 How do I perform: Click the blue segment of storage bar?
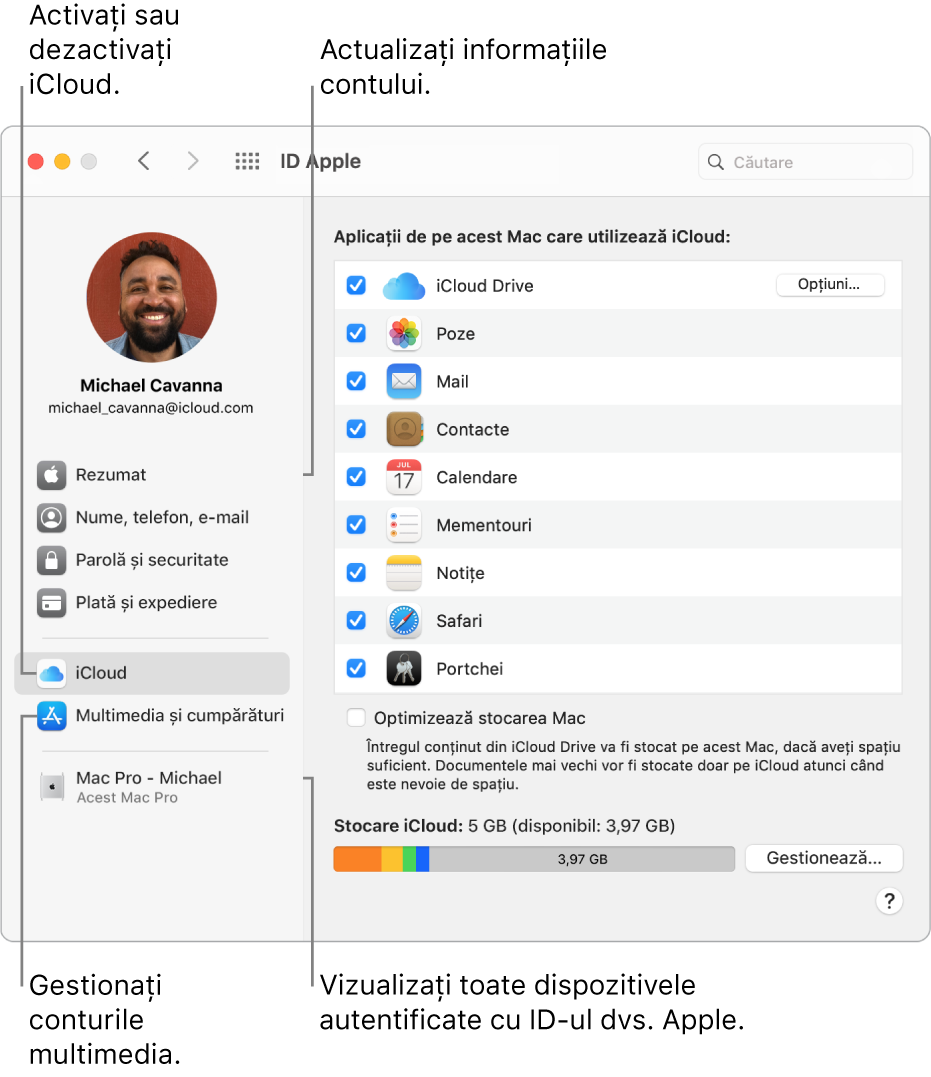423,859
